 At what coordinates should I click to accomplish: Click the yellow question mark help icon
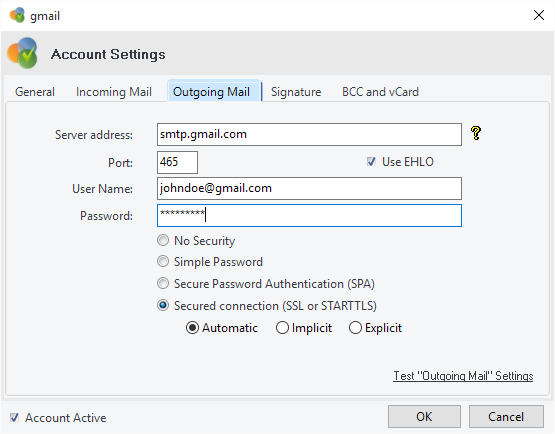point(476,133)
